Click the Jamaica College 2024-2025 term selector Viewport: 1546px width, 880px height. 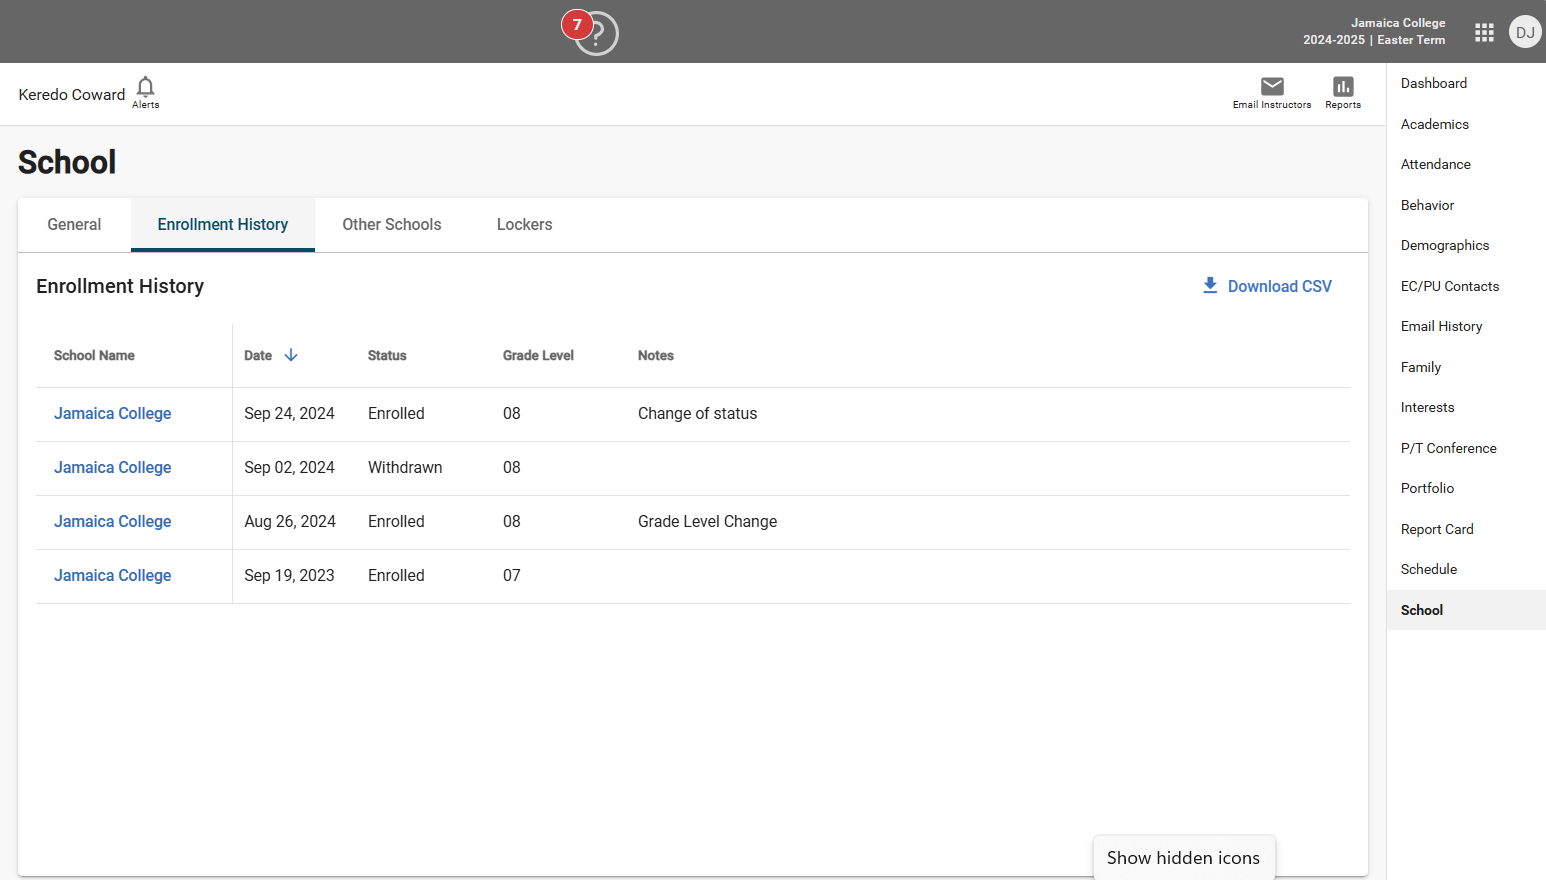pos(1374,31)
